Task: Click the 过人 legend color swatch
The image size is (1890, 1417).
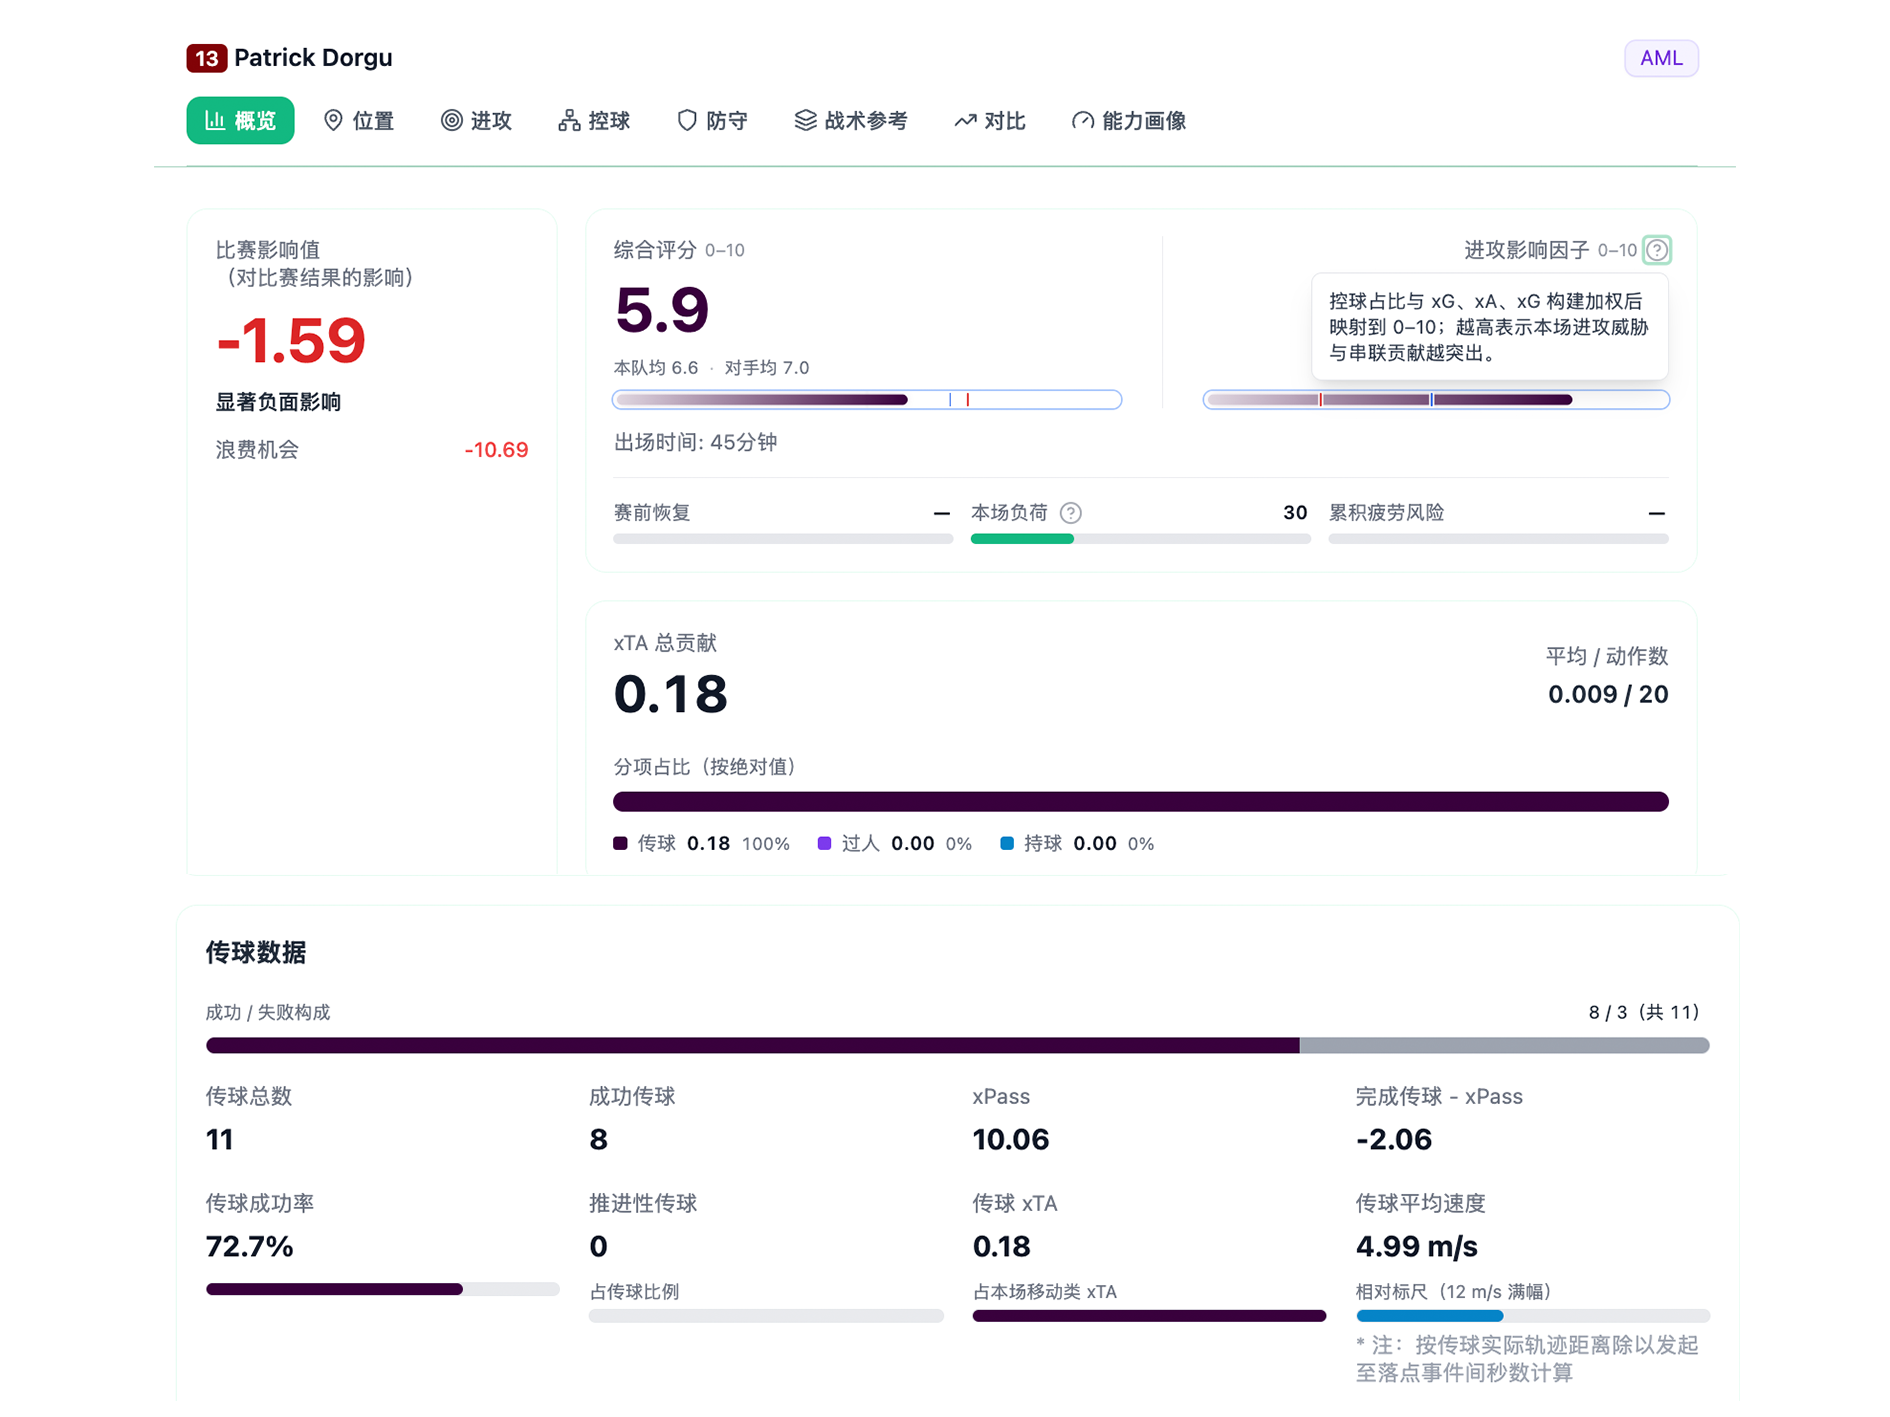Action: point(824,844)
